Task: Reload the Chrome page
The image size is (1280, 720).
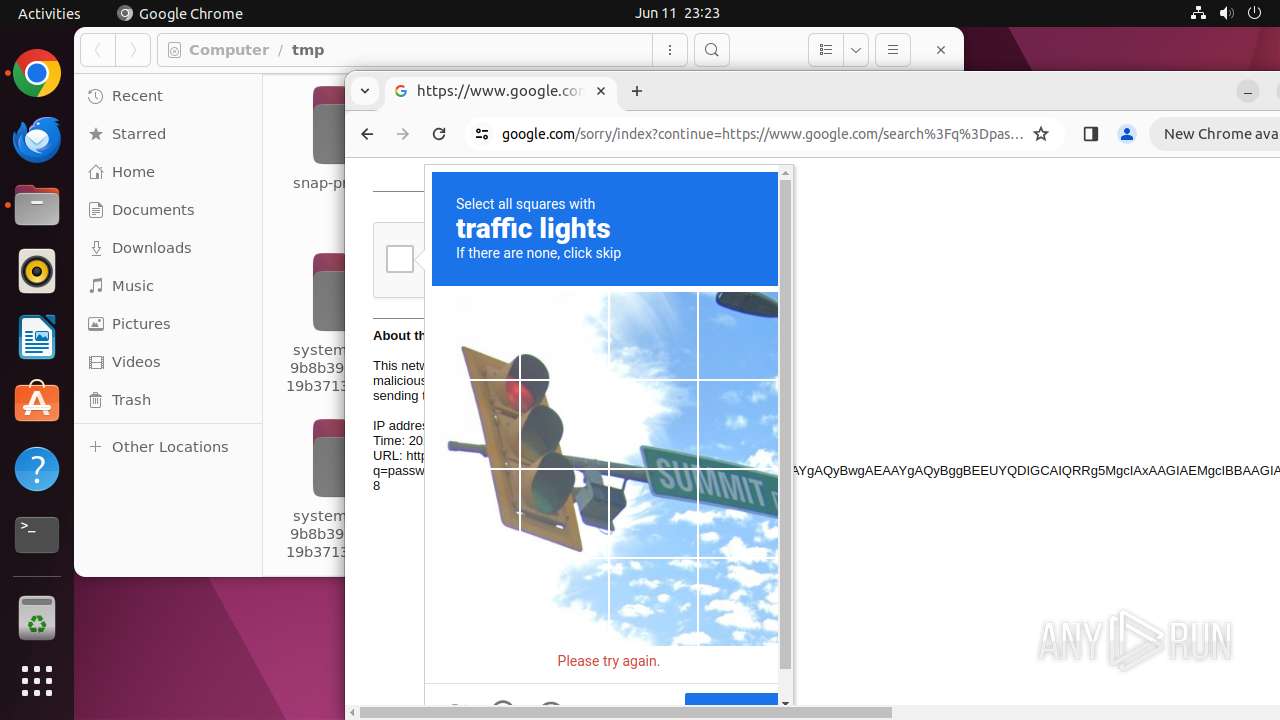Action: (x=439, y=134)
